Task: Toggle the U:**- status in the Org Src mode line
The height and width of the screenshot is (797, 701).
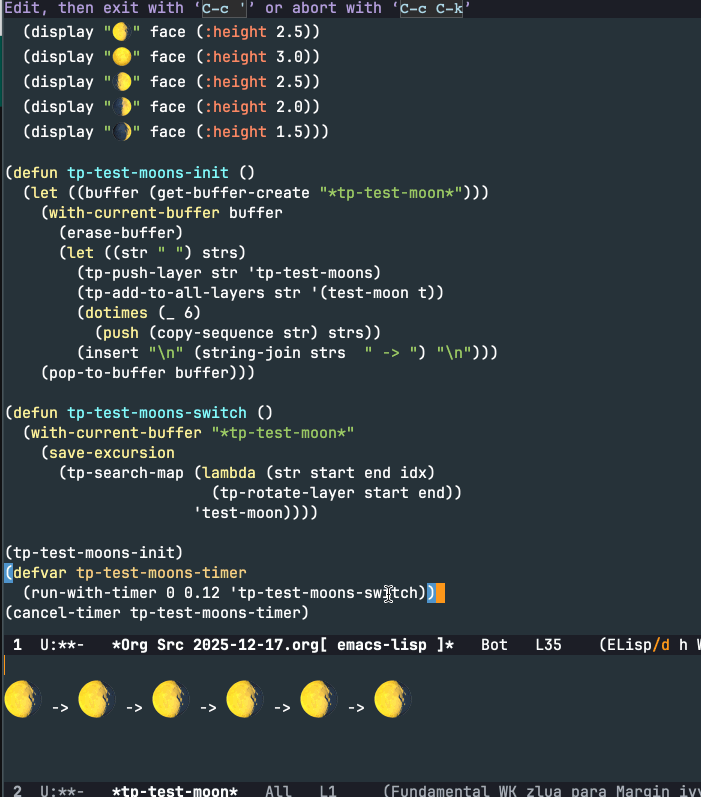Action: click(62, 645)
